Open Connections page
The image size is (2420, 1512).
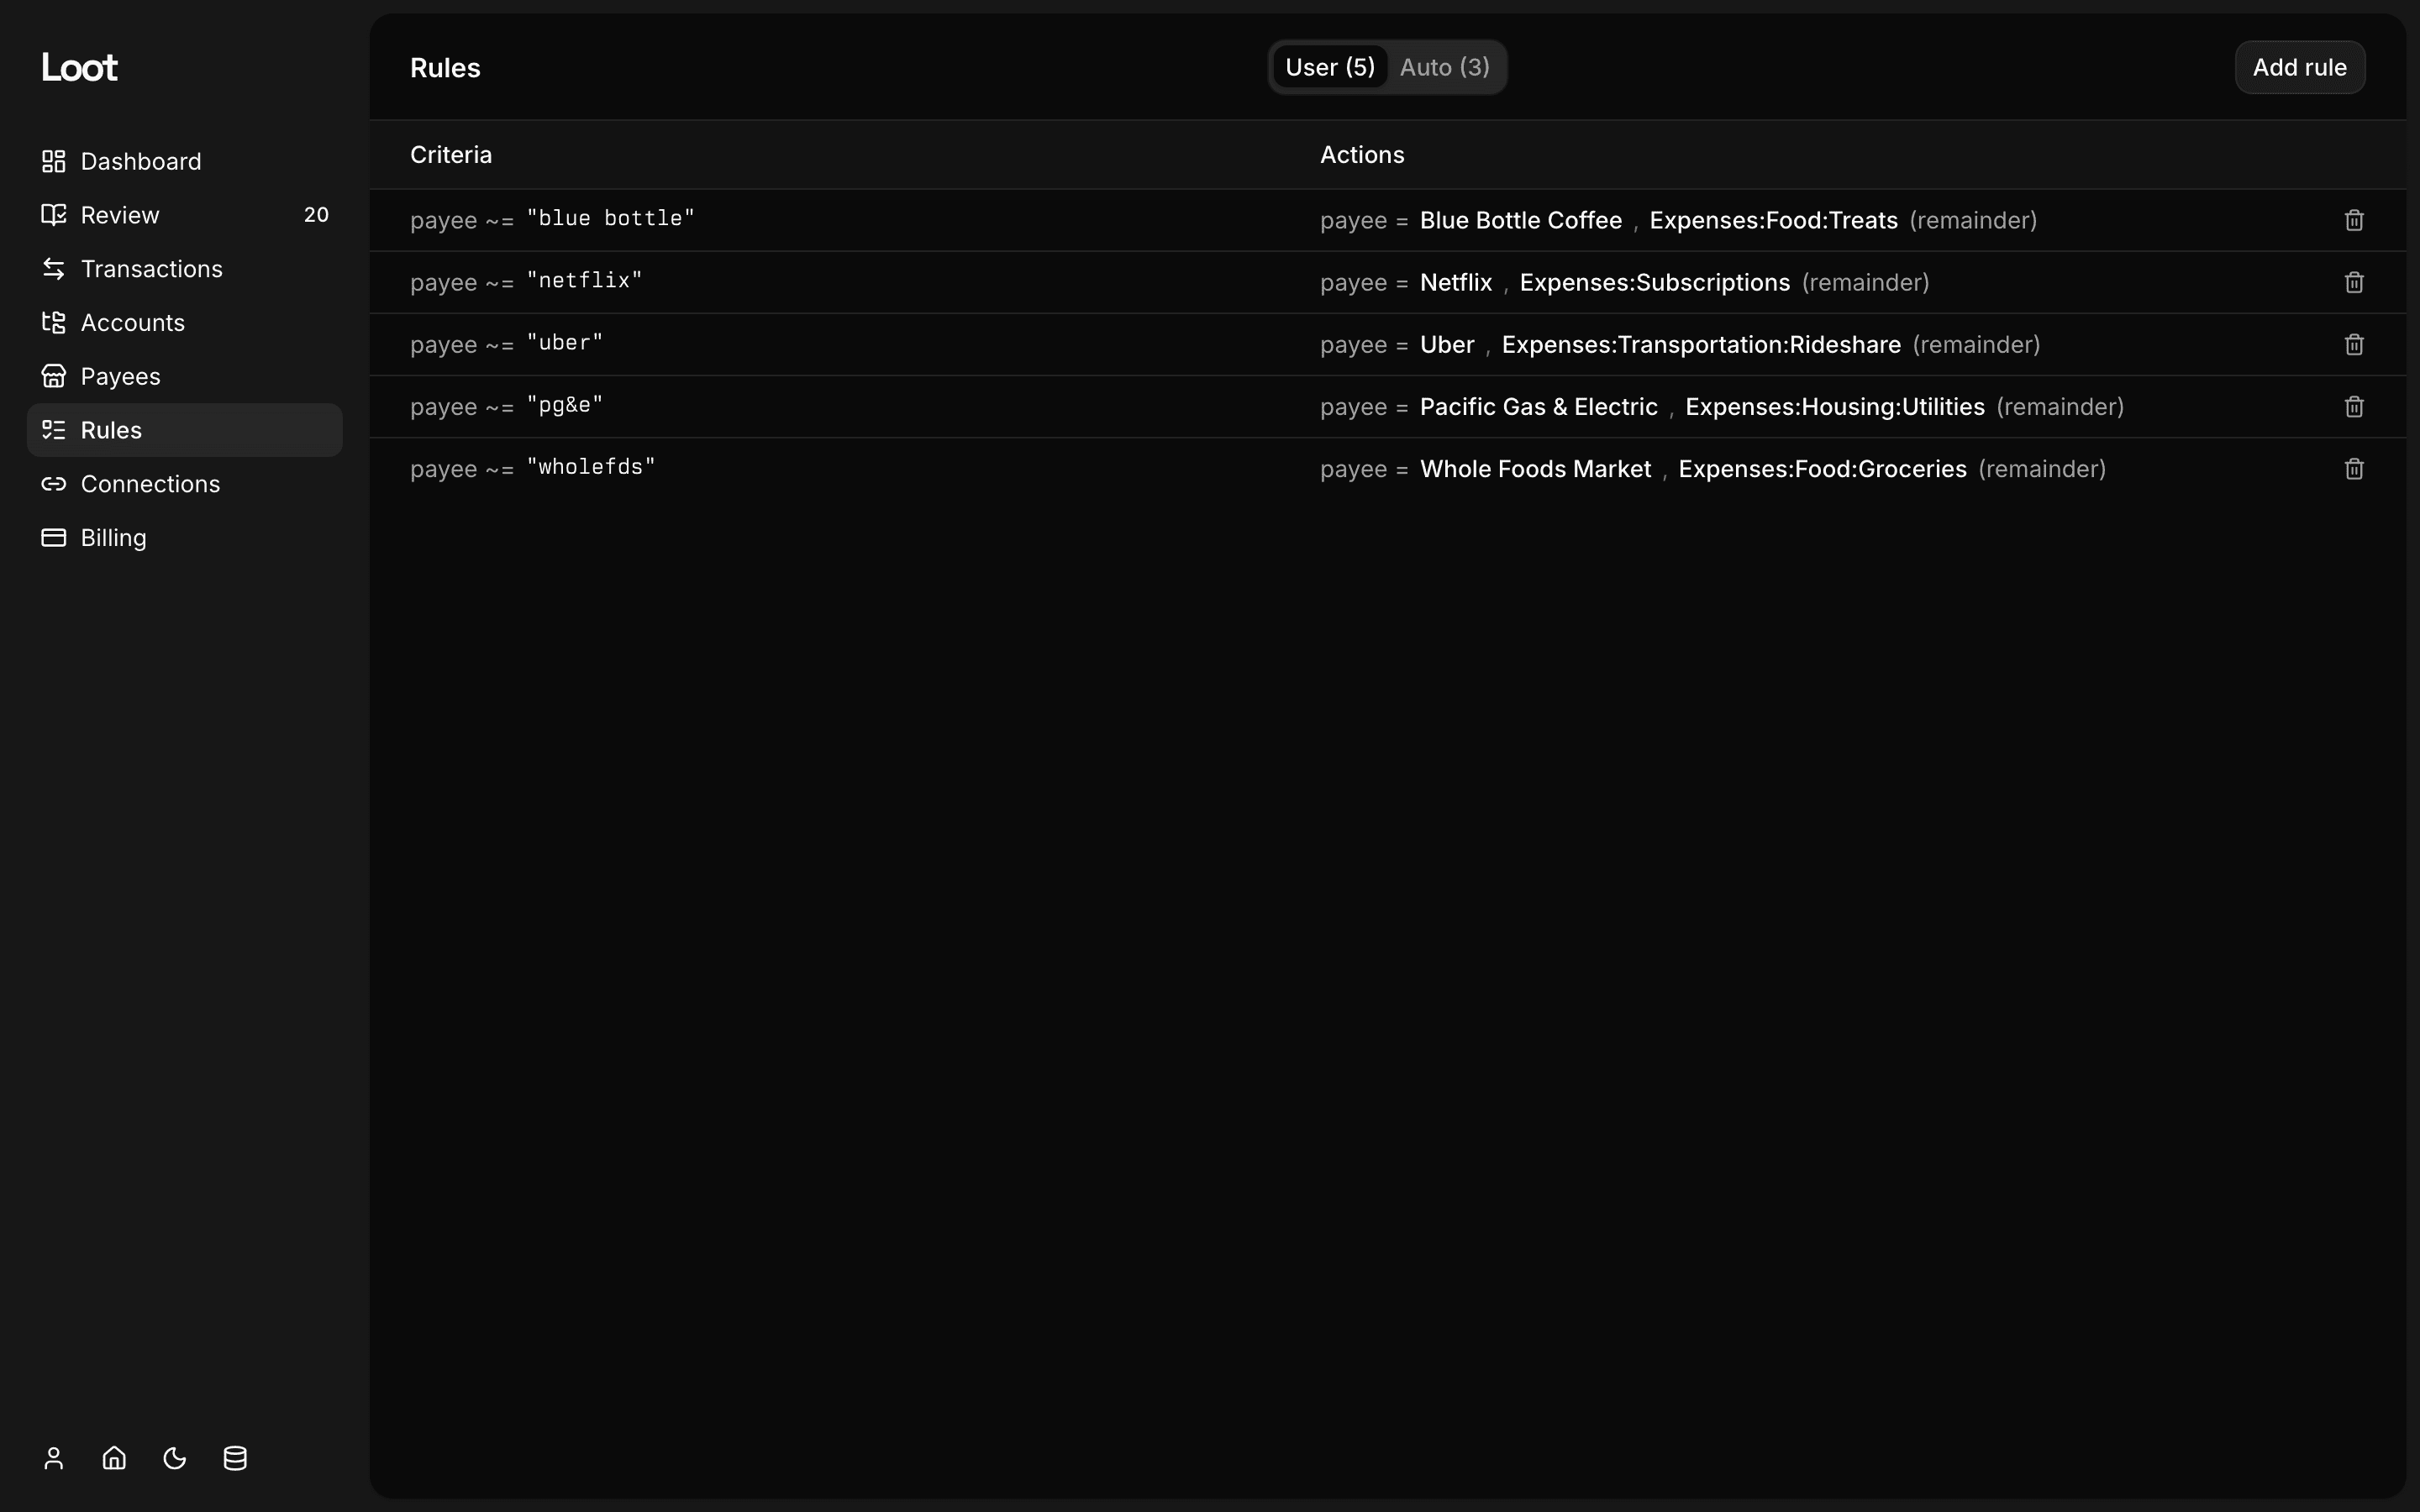pos(185,484)
